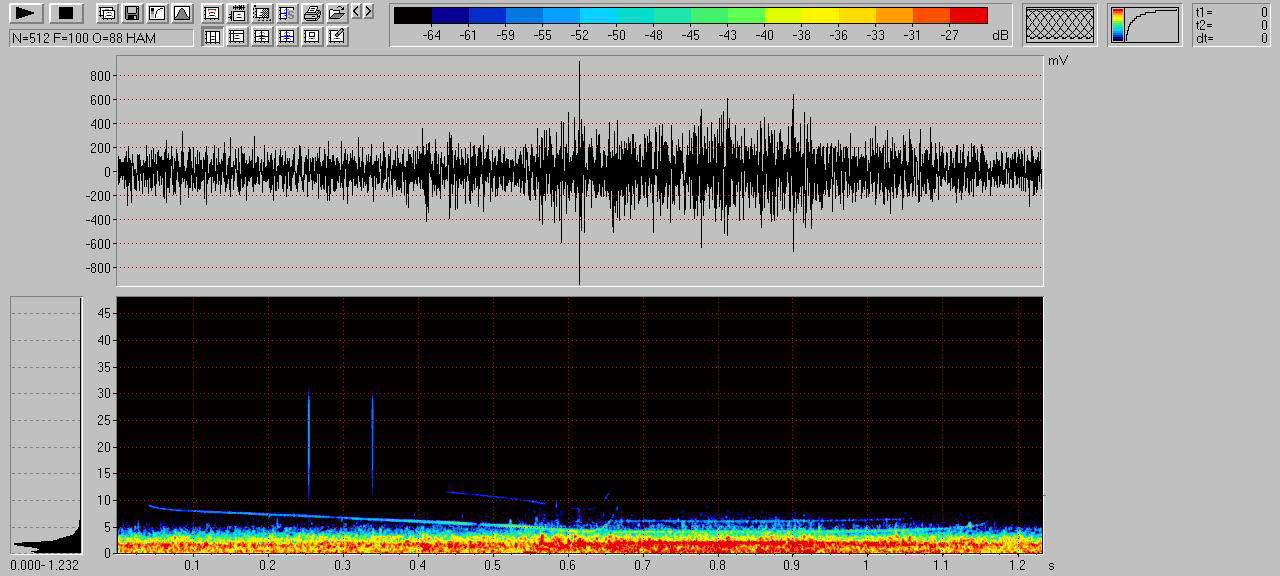Click the power spectrum panel left of the spectrogram
The width and height of the screenshot is (1280, 576).
point(46,425)
